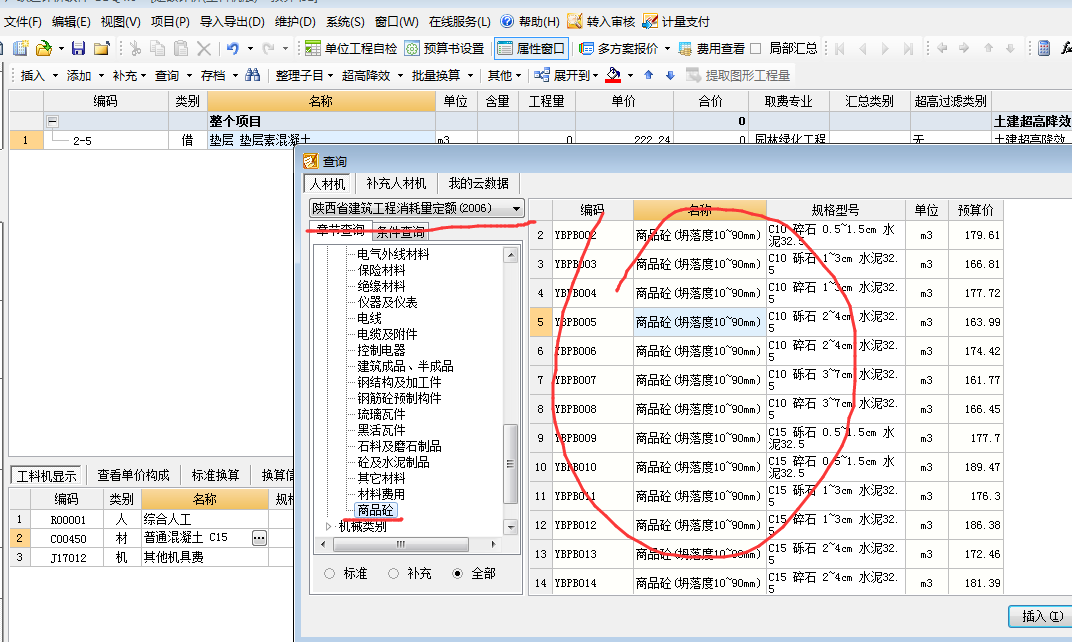The image size is (1072, 642).
Task: Select 商品砼 in the tree
Action: point(375,510)
